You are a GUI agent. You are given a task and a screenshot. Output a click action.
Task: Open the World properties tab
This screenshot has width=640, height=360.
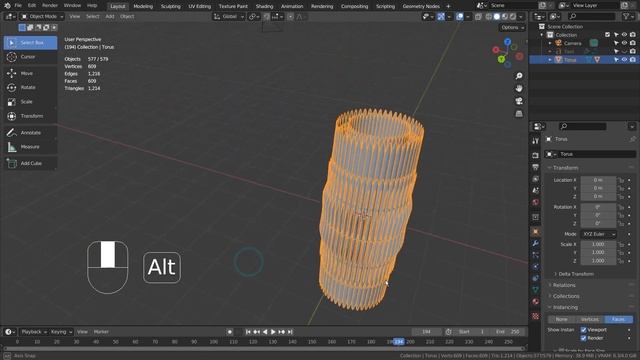coord(536,202)
